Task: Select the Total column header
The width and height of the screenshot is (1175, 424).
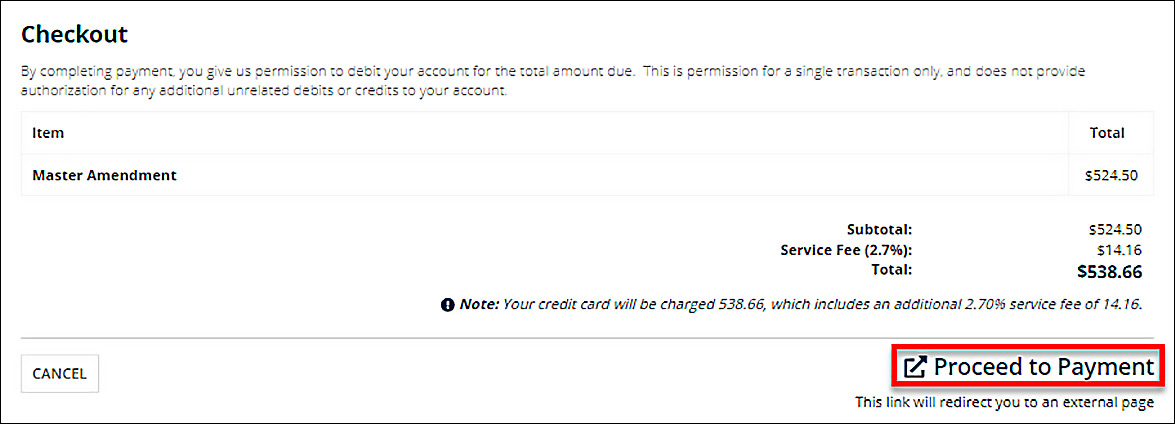Action: click(1107, 132)
